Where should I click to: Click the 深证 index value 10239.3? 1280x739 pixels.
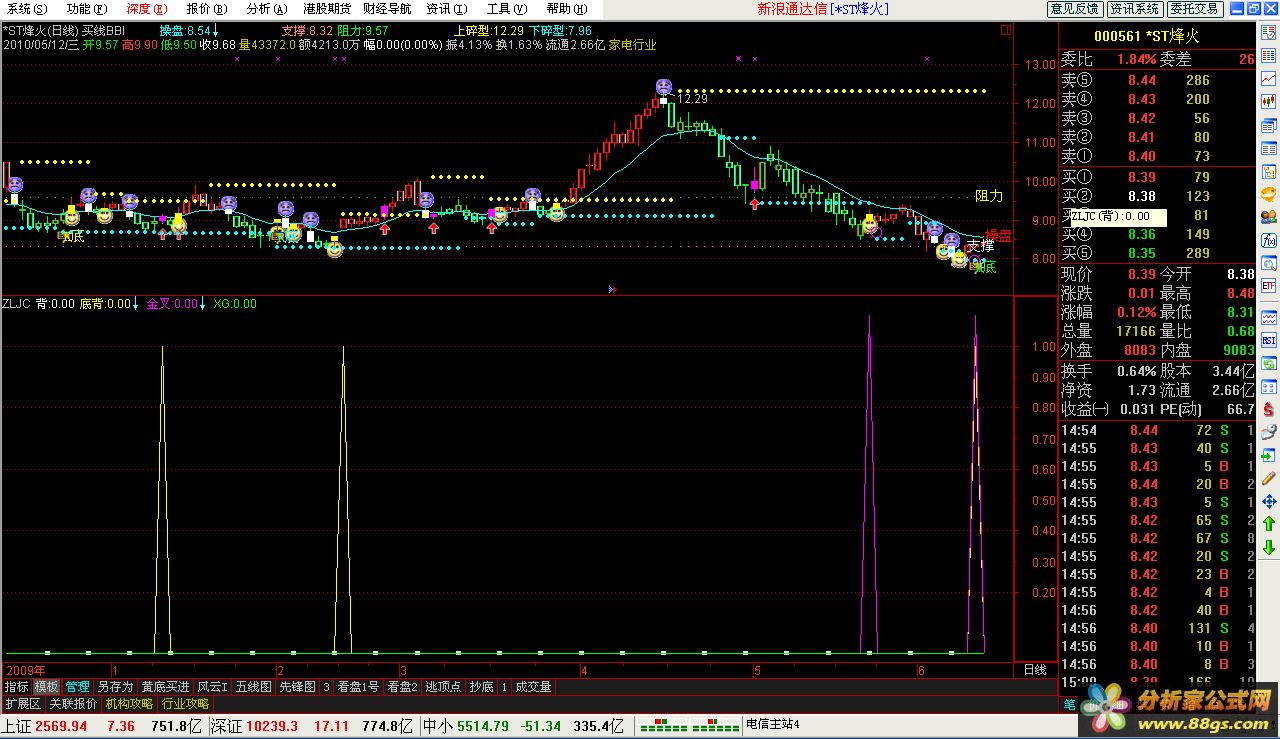click(272, 726)
